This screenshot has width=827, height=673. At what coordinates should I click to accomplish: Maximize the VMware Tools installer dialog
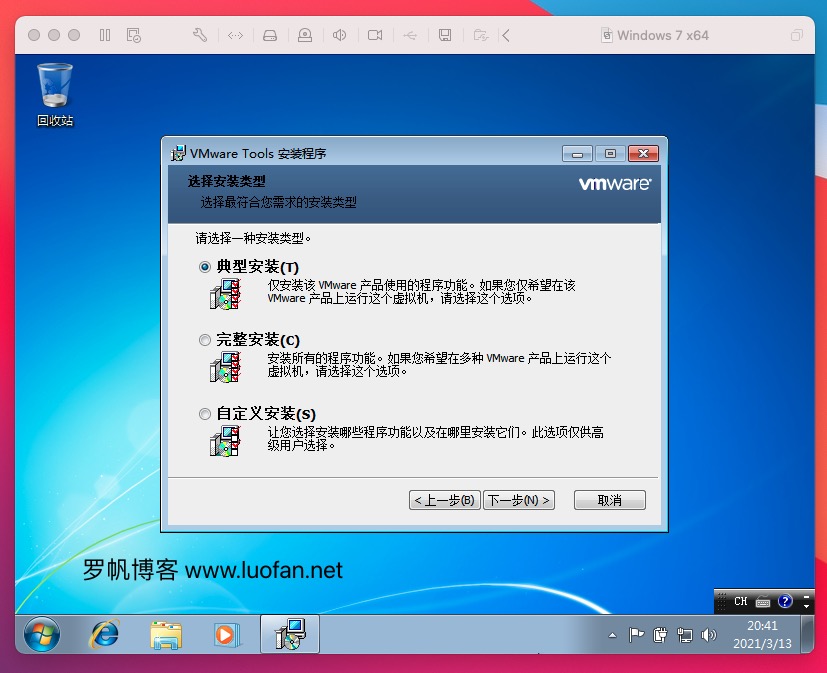[610, 153]
